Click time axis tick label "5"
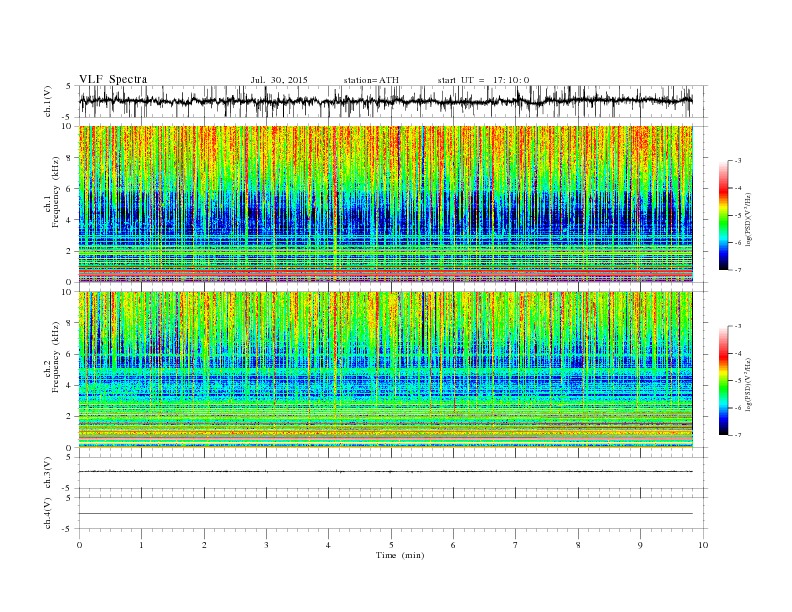 [391, 545]
